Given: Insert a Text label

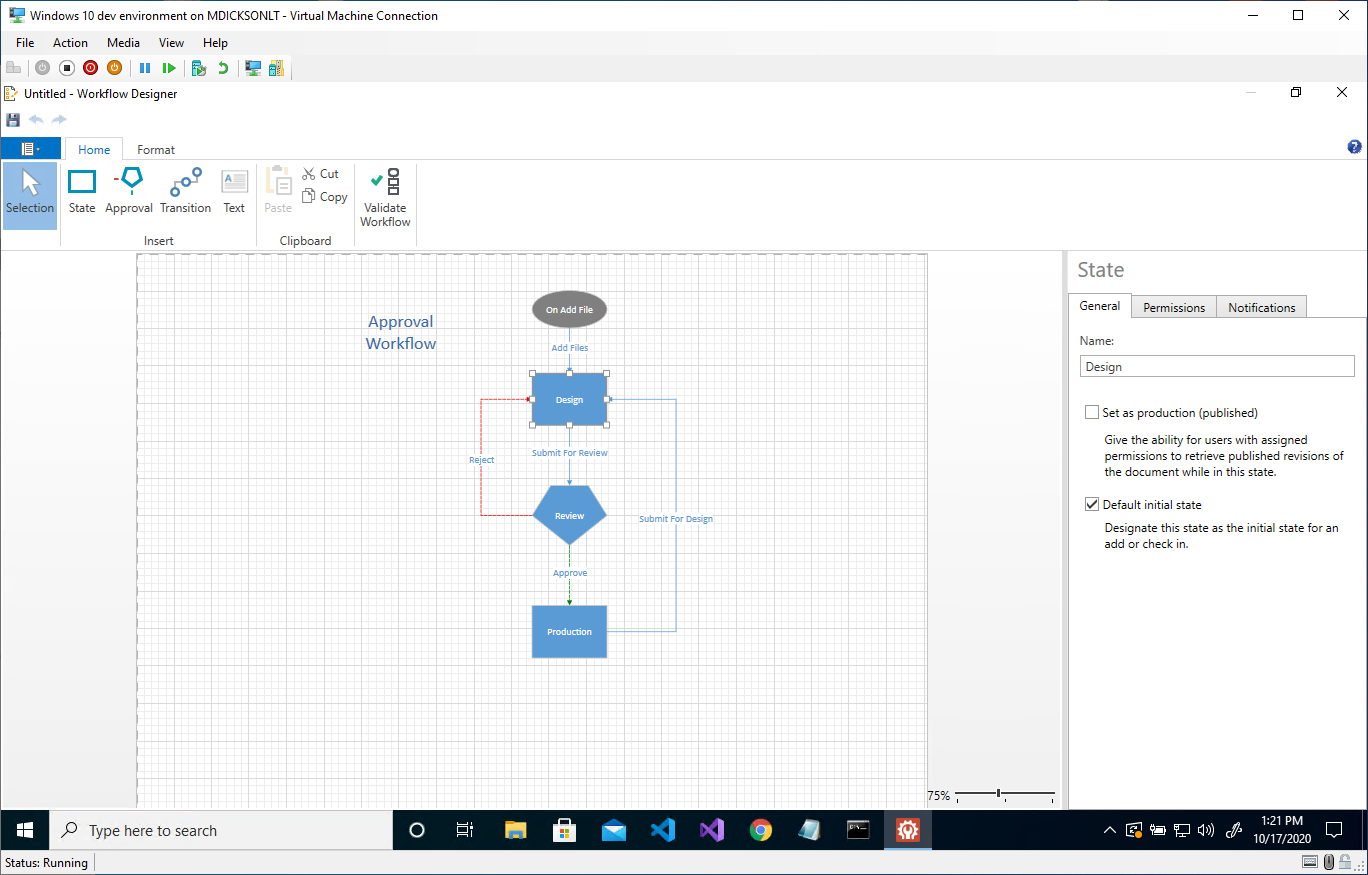Looking at the screenshot, I should point(234,191).
